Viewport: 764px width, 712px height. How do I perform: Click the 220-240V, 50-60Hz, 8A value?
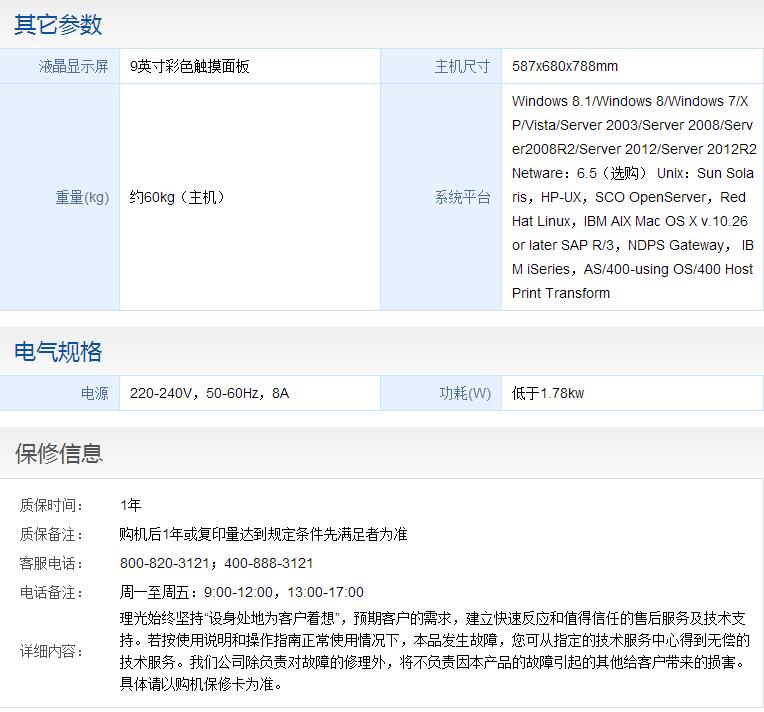pos(210,393)
